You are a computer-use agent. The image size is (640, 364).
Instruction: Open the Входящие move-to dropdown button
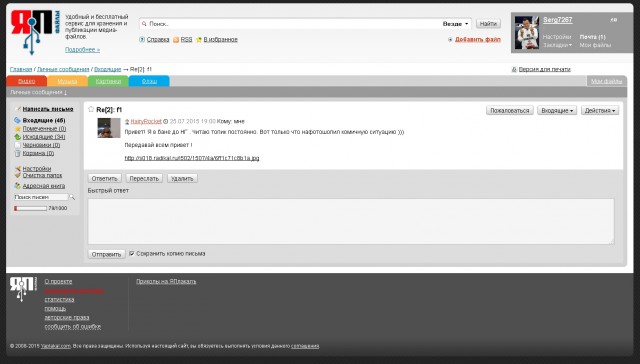click(x=557, y=110)
